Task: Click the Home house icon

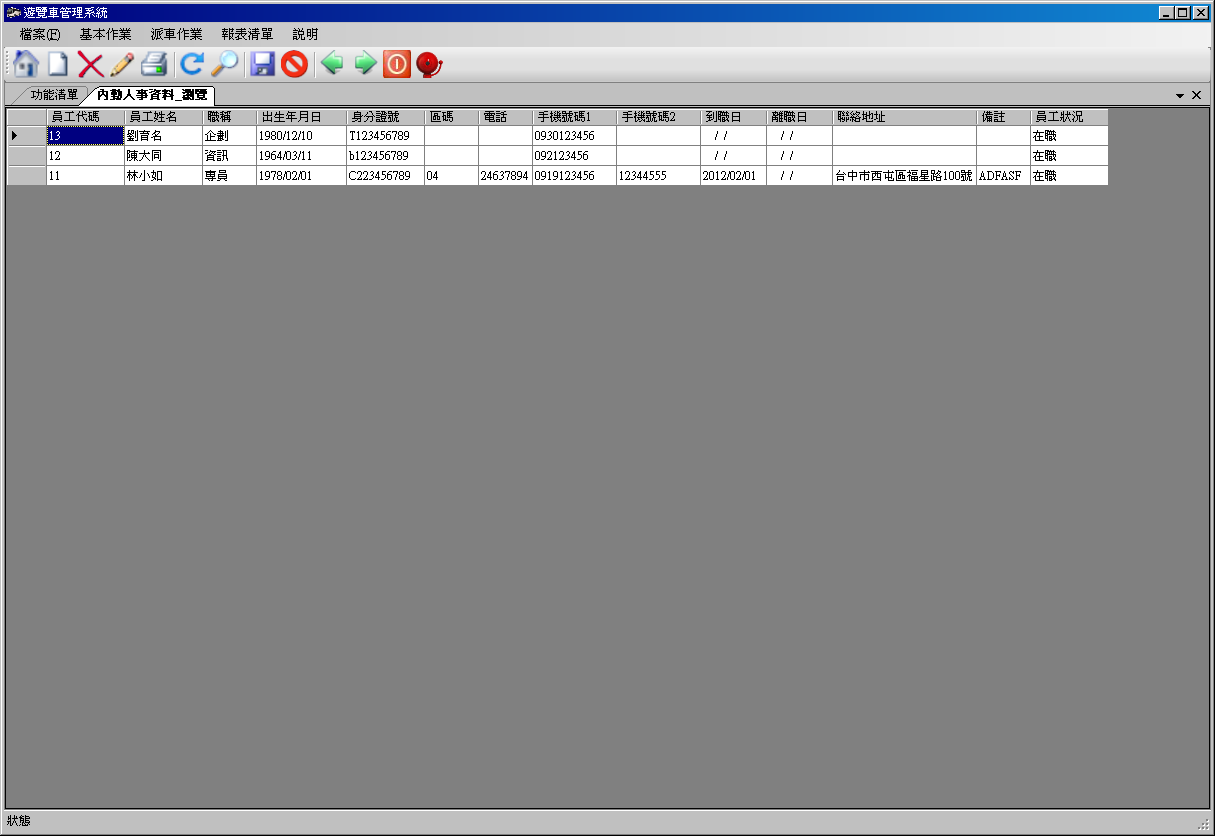Action: point(26,64)
